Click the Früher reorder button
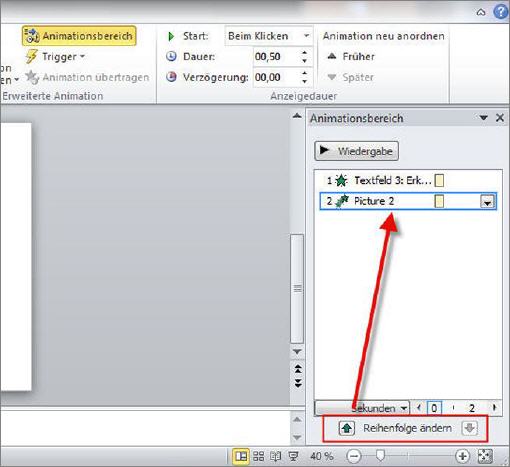Image resolution: width=510 pixels, height=467 pixels. [x=351, y=57]
